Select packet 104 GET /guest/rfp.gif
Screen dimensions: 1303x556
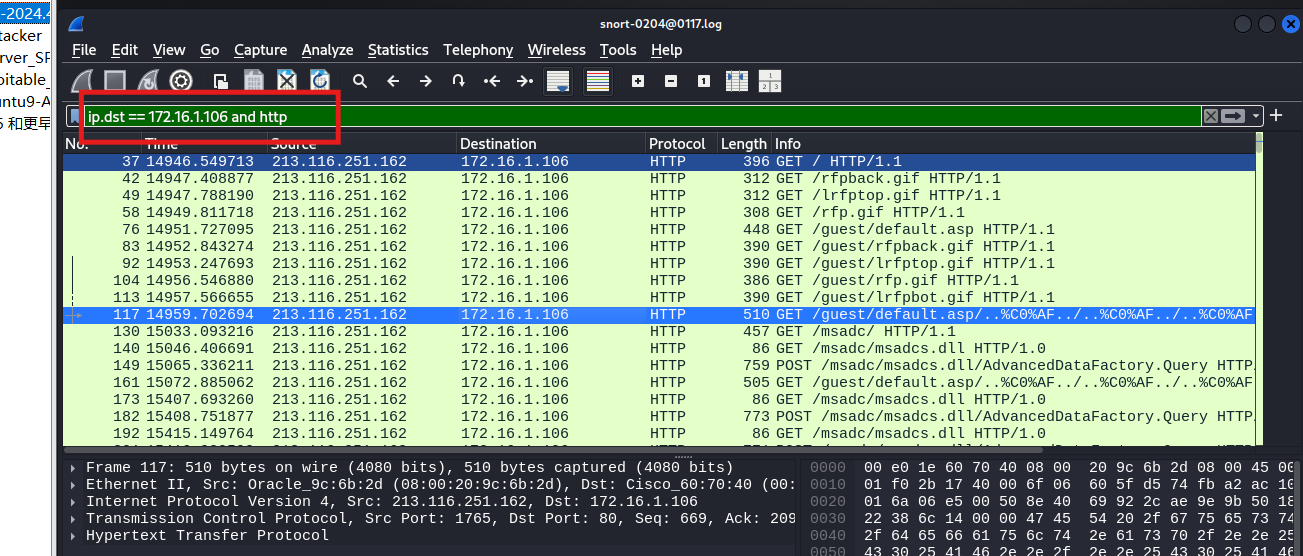[x=658, y=280]
